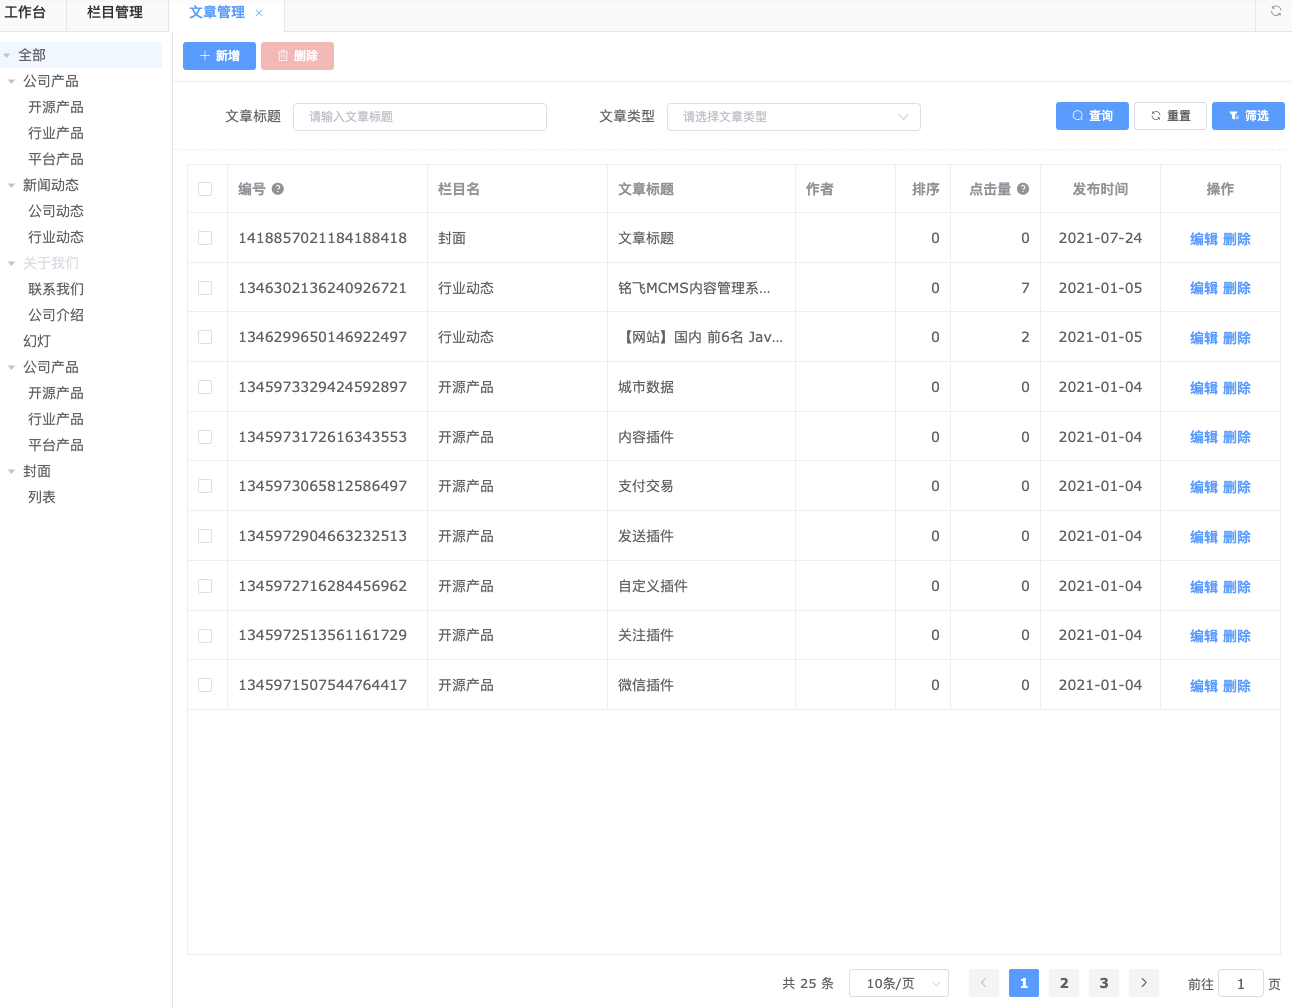
Task: Select the checkbox for 微信插件 row
Action: 205,685
